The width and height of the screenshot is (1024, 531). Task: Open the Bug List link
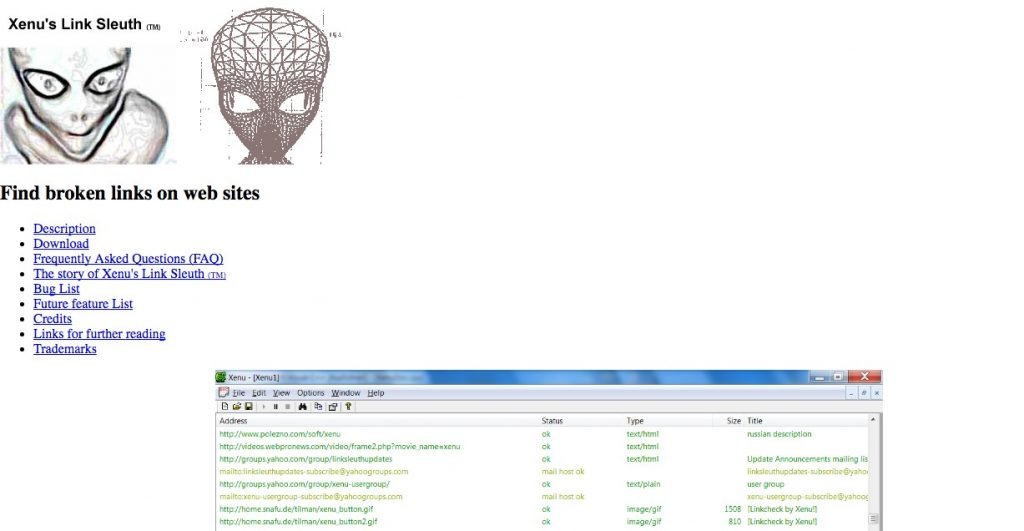(x=56, y=289)
